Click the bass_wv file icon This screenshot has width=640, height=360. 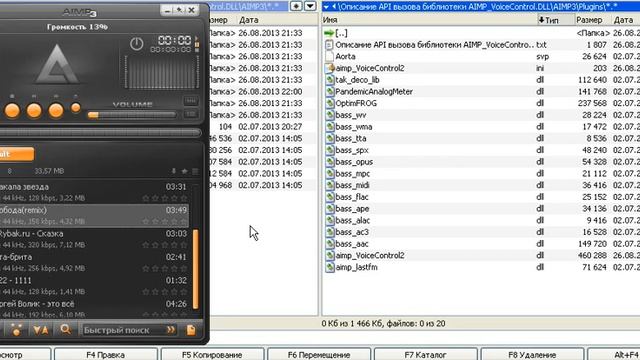[x=330, y=115]
